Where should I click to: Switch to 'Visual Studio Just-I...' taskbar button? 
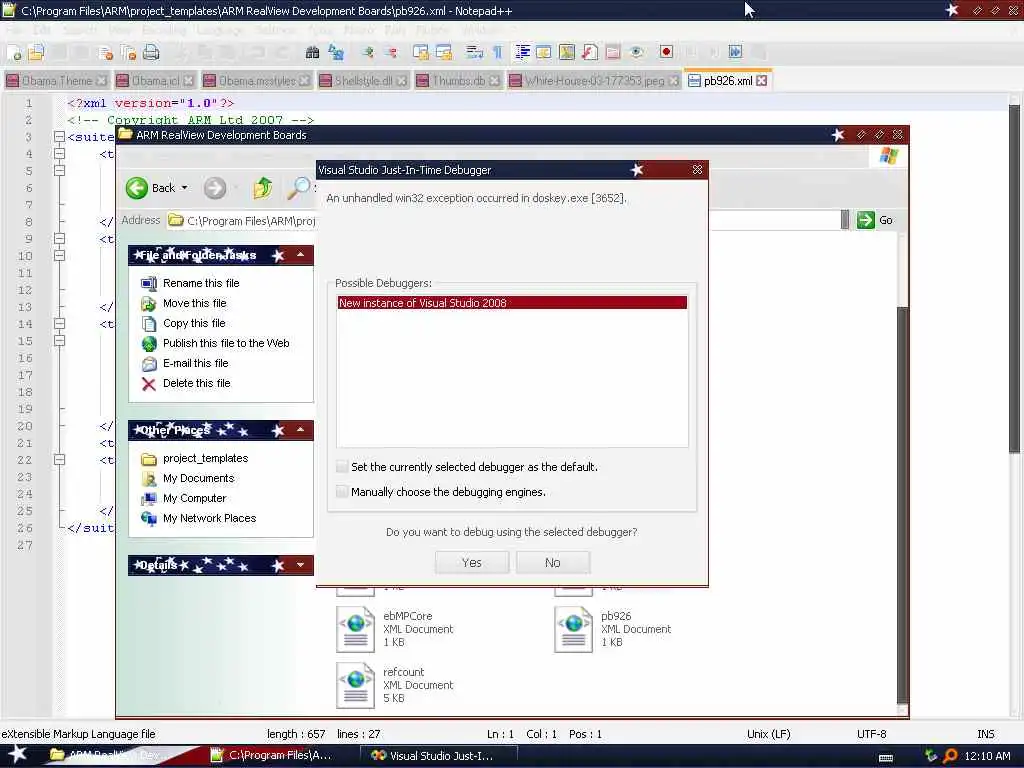coord(439,756)
